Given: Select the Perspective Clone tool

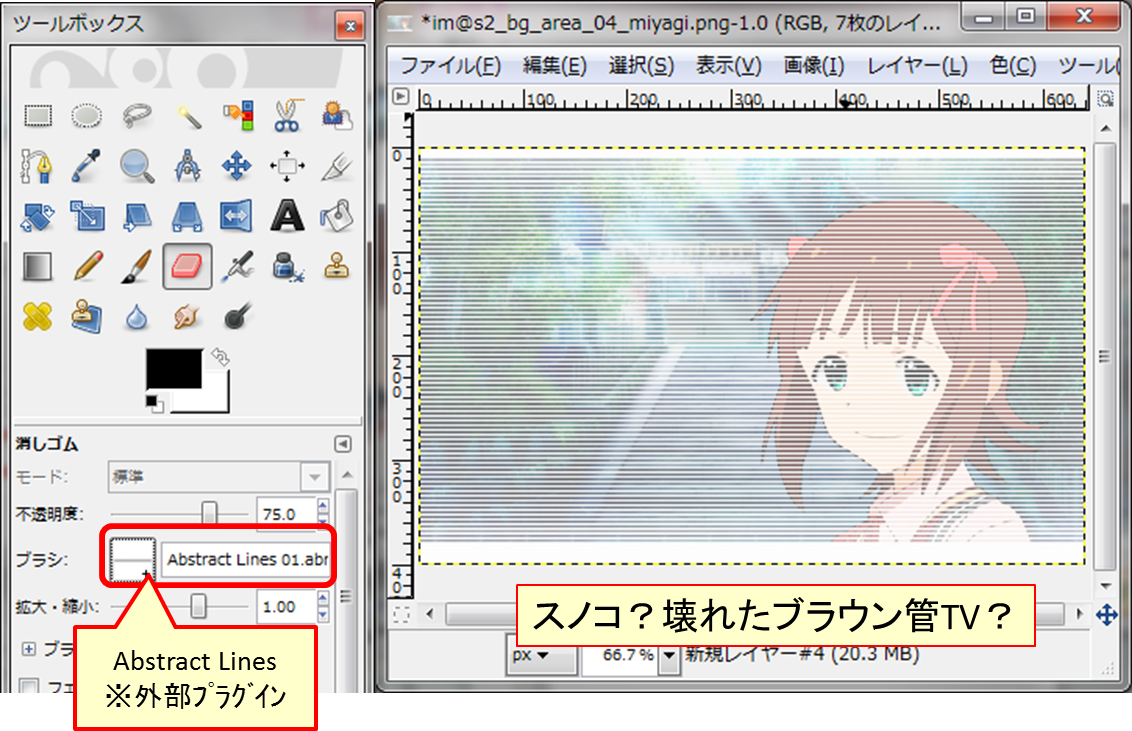Looking at the screenshot, I should (x=87, y=316).
